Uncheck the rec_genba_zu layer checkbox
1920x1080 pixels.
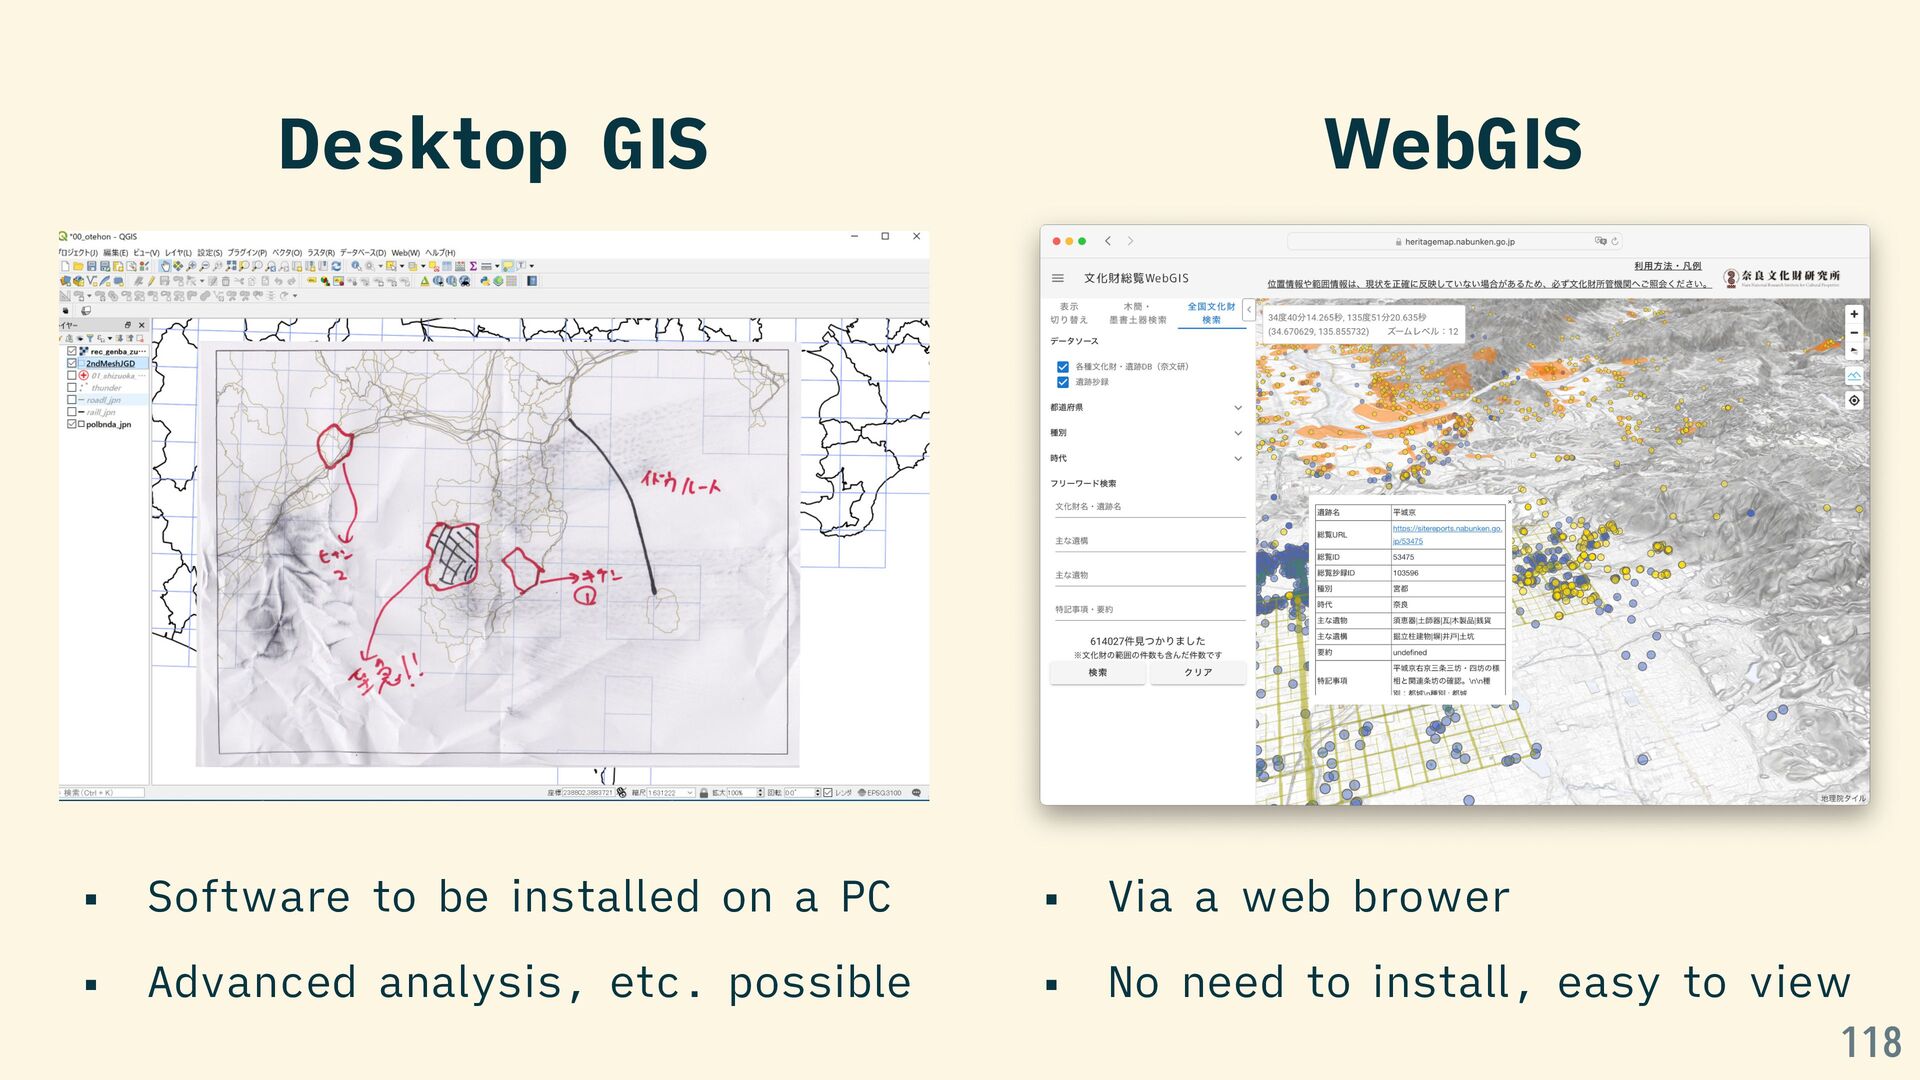[72, 351]
